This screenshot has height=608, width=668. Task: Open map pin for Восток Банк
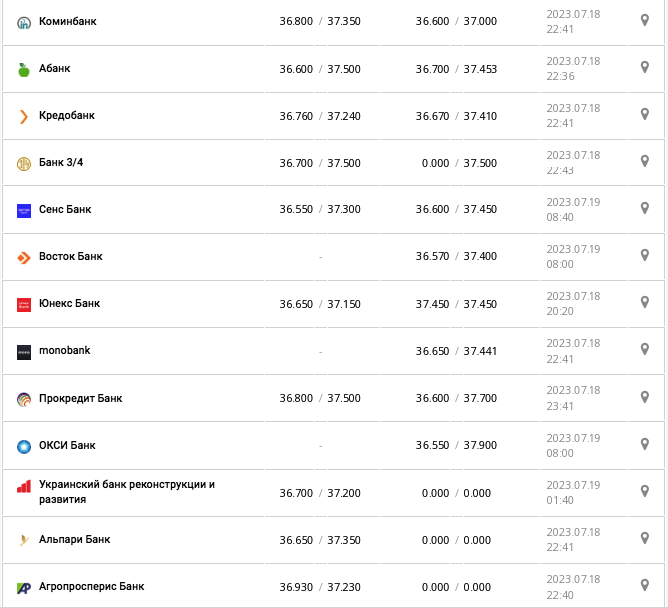pos(645,256)
